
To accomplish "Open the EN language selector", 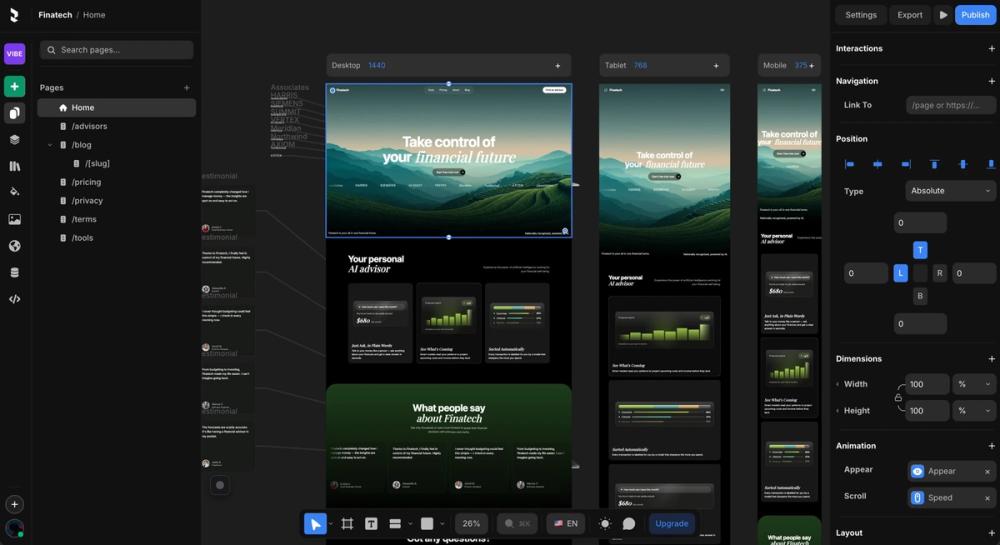I will click(x=566, y=523).
